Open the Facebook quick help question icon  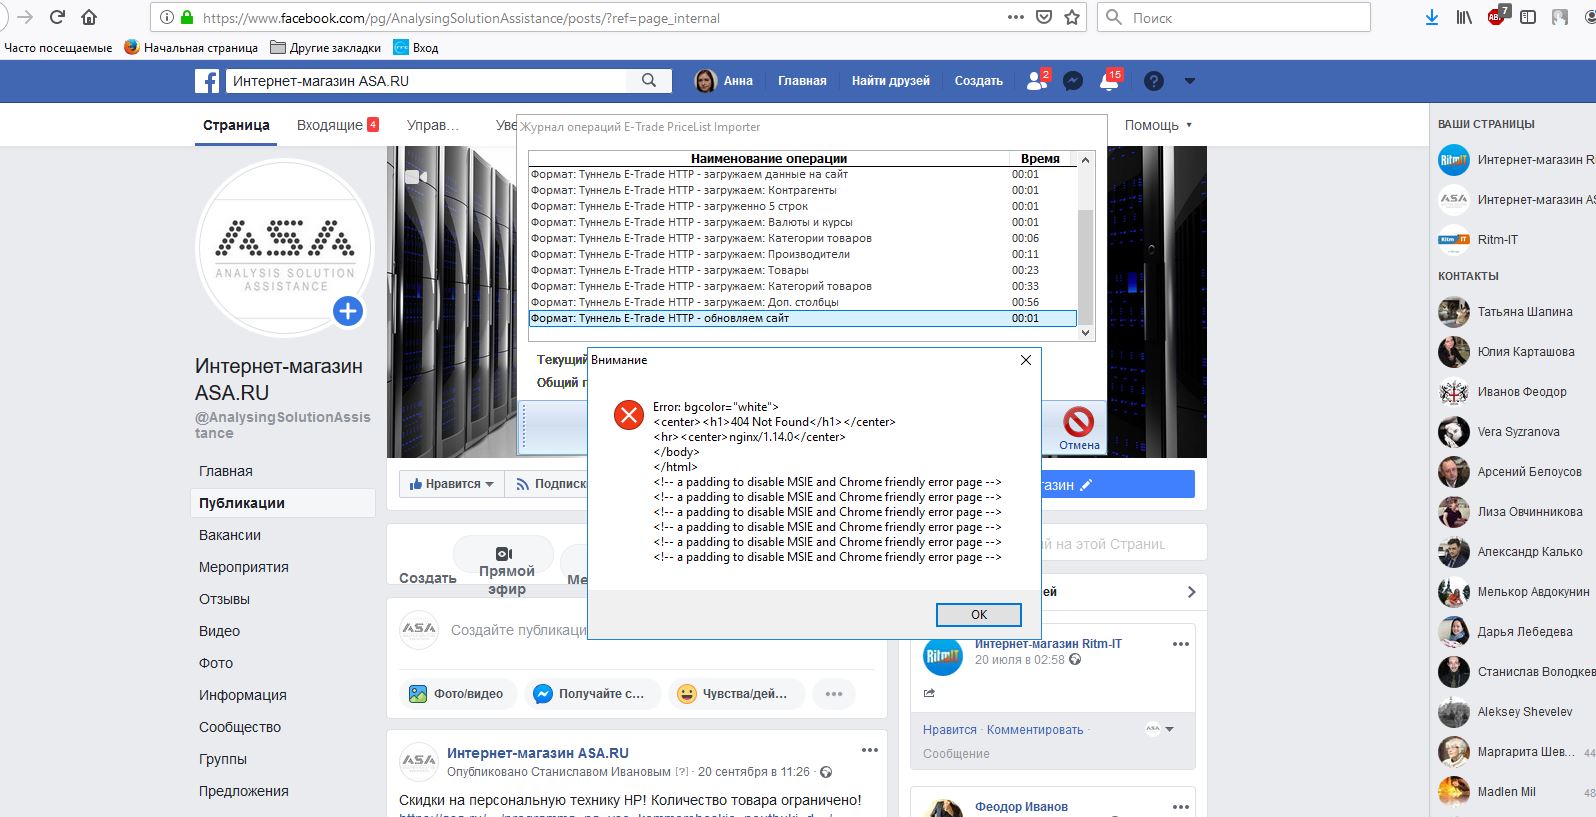coord(1154,81)
